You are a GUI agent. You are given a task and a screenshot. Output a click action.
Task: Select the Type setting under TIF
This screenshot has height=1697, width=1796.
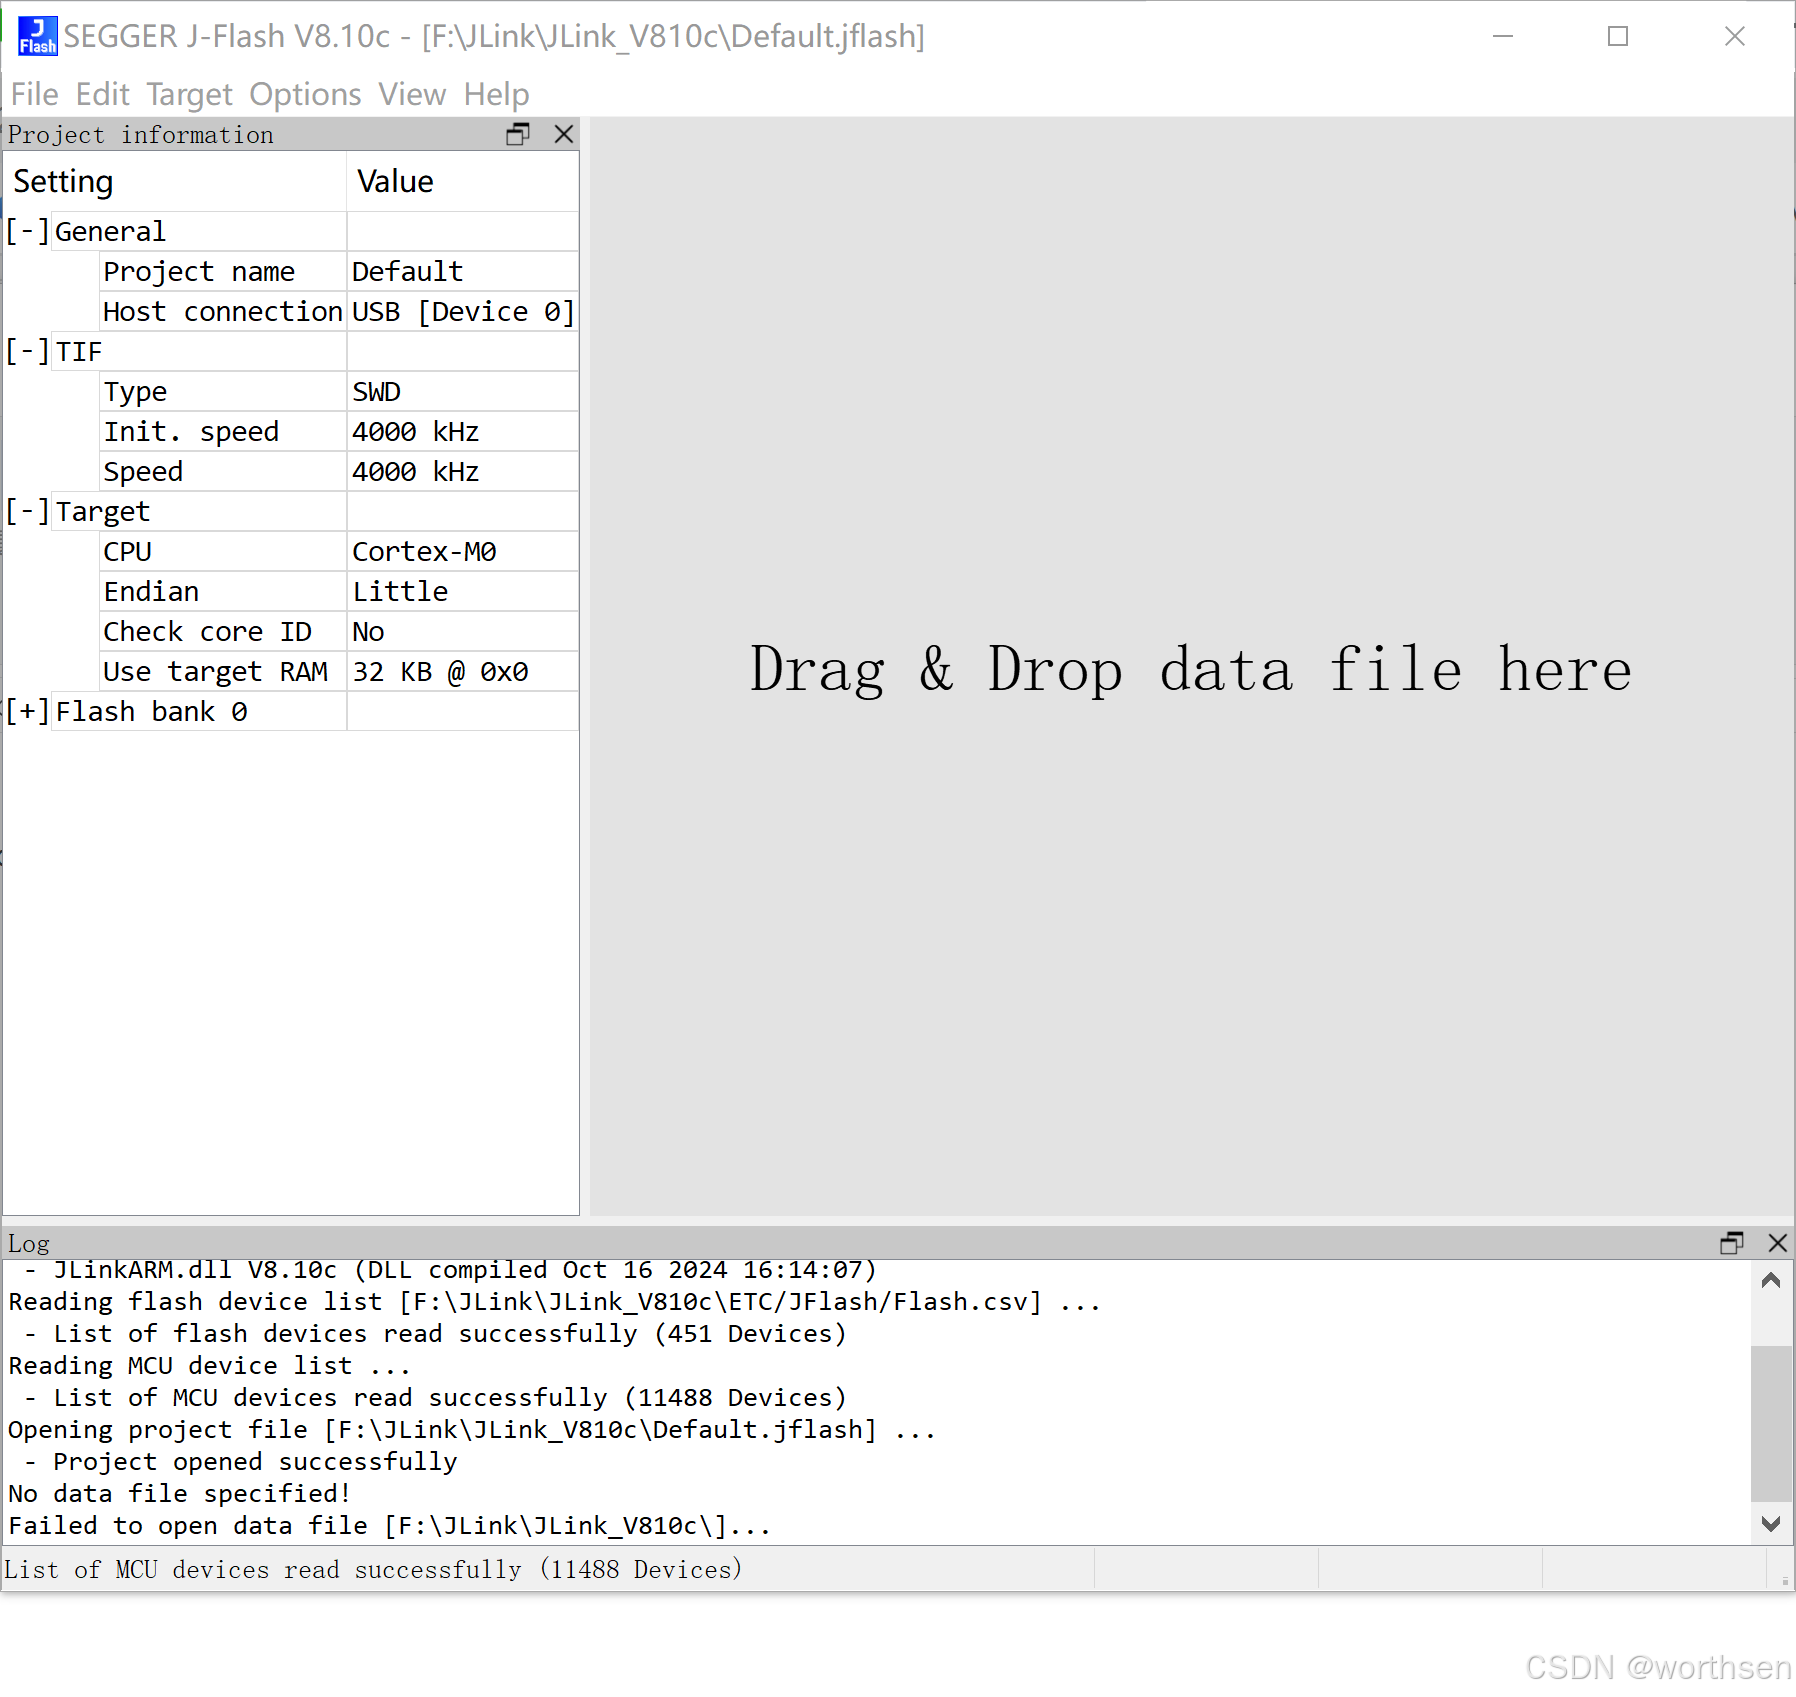click(223, 391)
